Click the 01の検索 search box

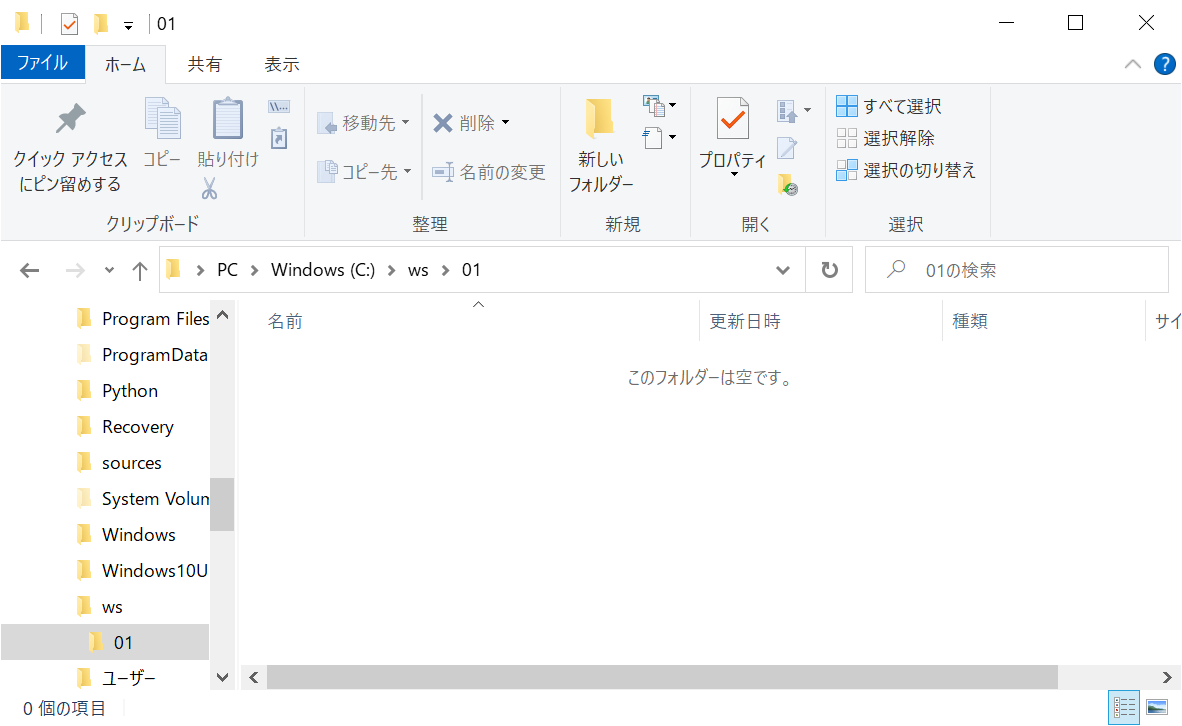point(1017,270)
